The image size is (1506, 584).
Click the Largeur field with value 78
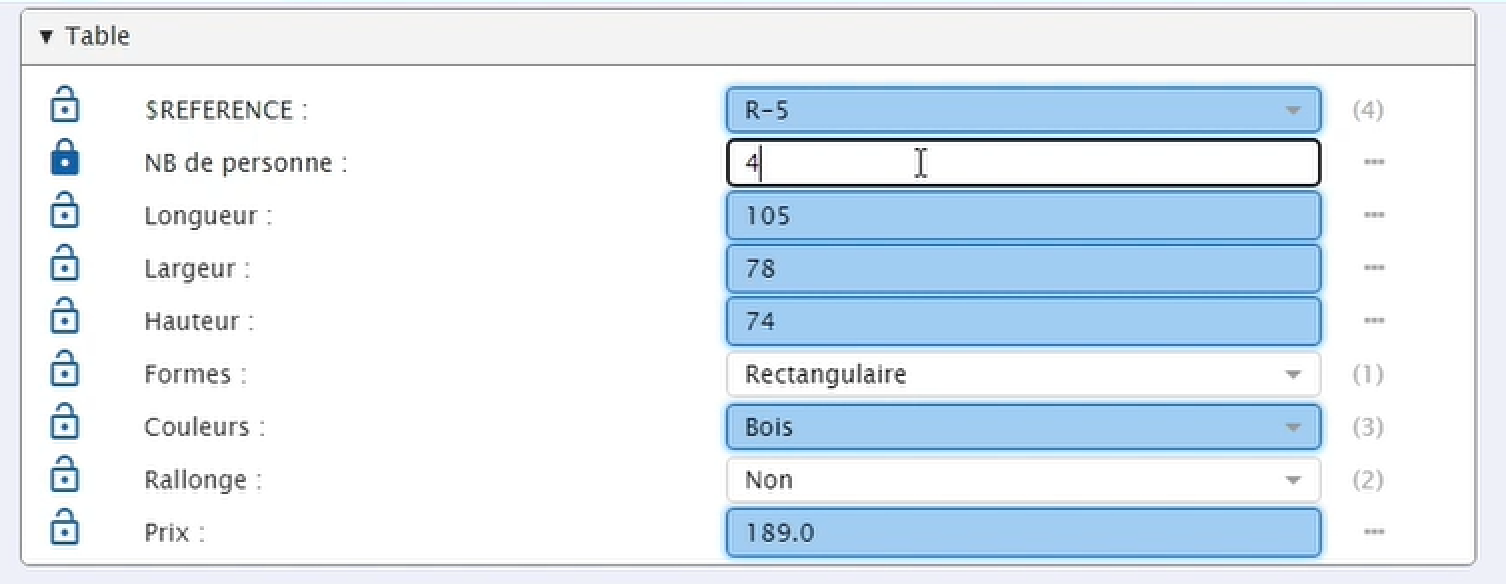(1023, 268)
